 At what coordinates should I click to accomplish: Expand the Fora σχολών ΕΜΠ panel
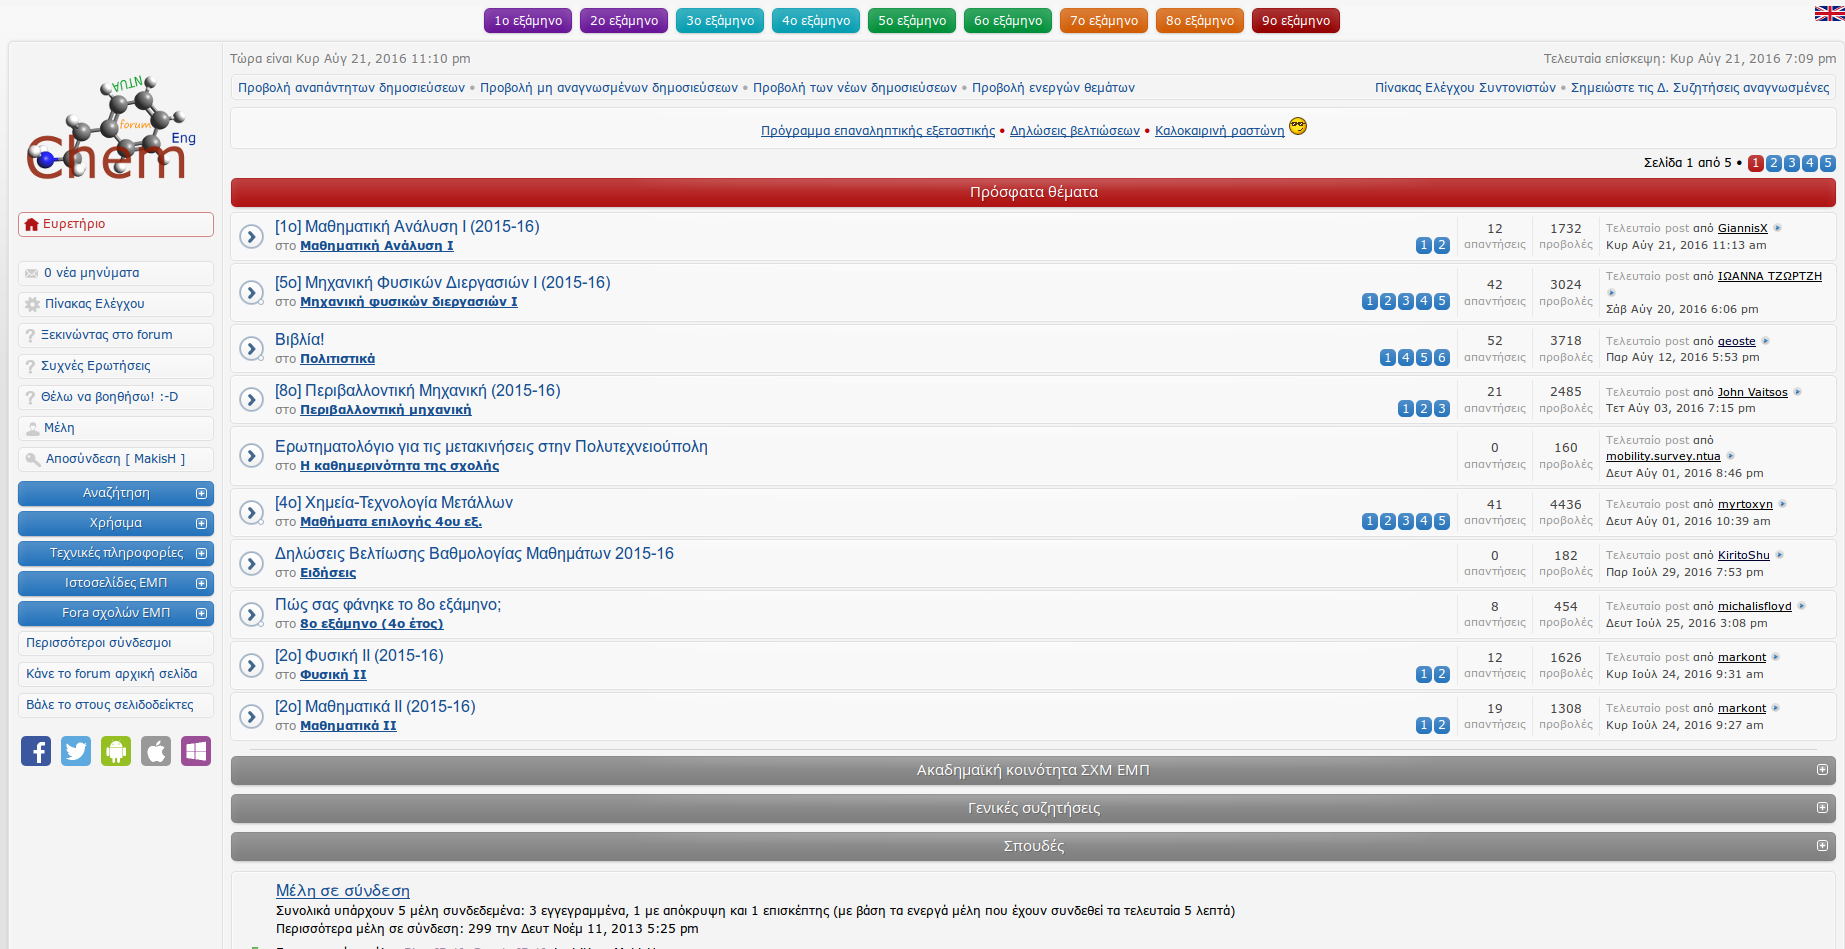(x=201, y=614)
